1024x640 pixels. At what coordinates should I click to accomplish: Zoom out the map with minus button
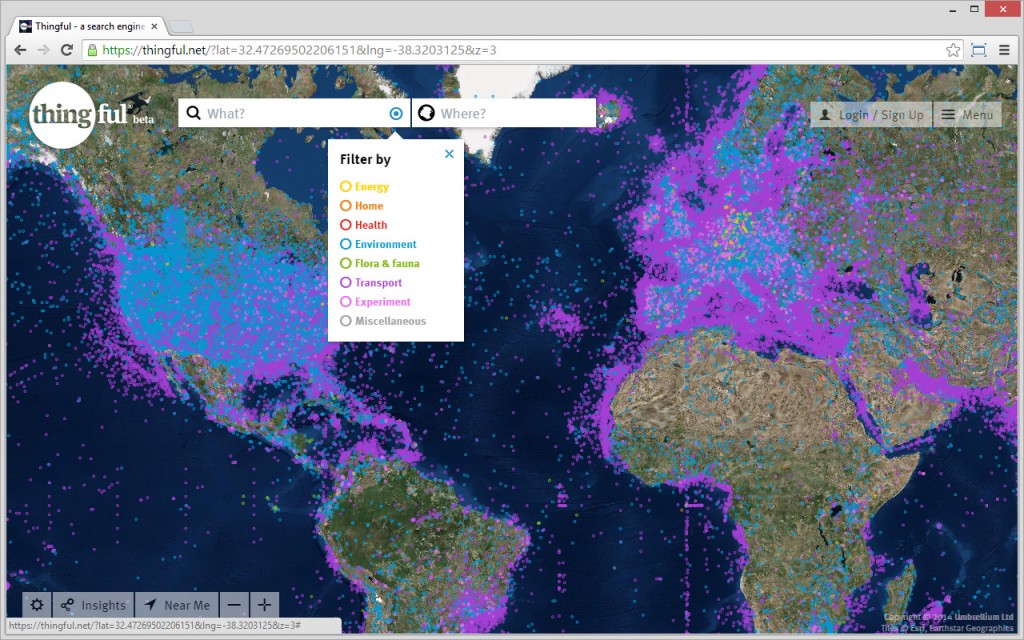coord(234,605)
